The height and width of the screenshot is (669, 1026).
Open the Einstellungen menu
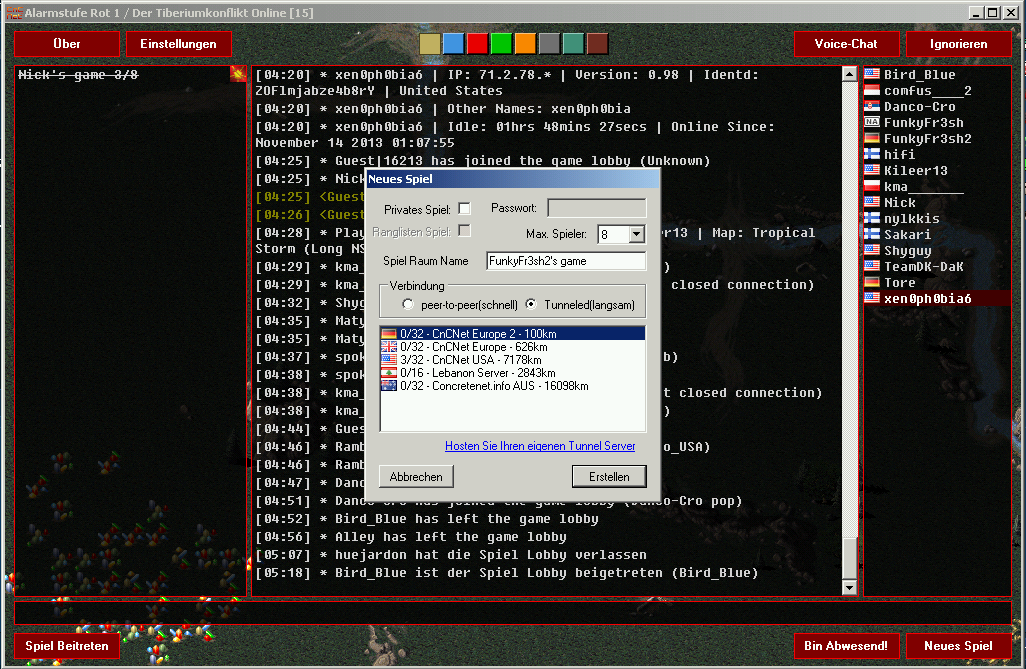point(178,44)
